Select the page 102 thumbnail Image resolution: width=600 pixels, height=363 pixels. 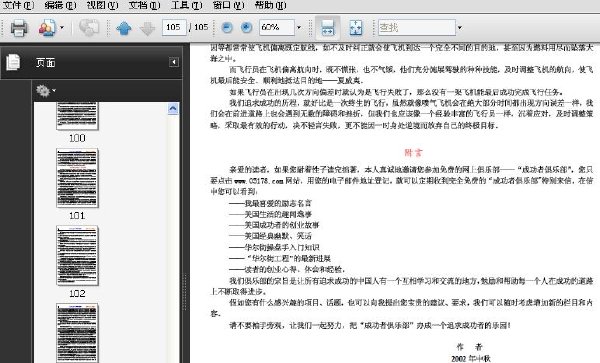click(77, 256)
